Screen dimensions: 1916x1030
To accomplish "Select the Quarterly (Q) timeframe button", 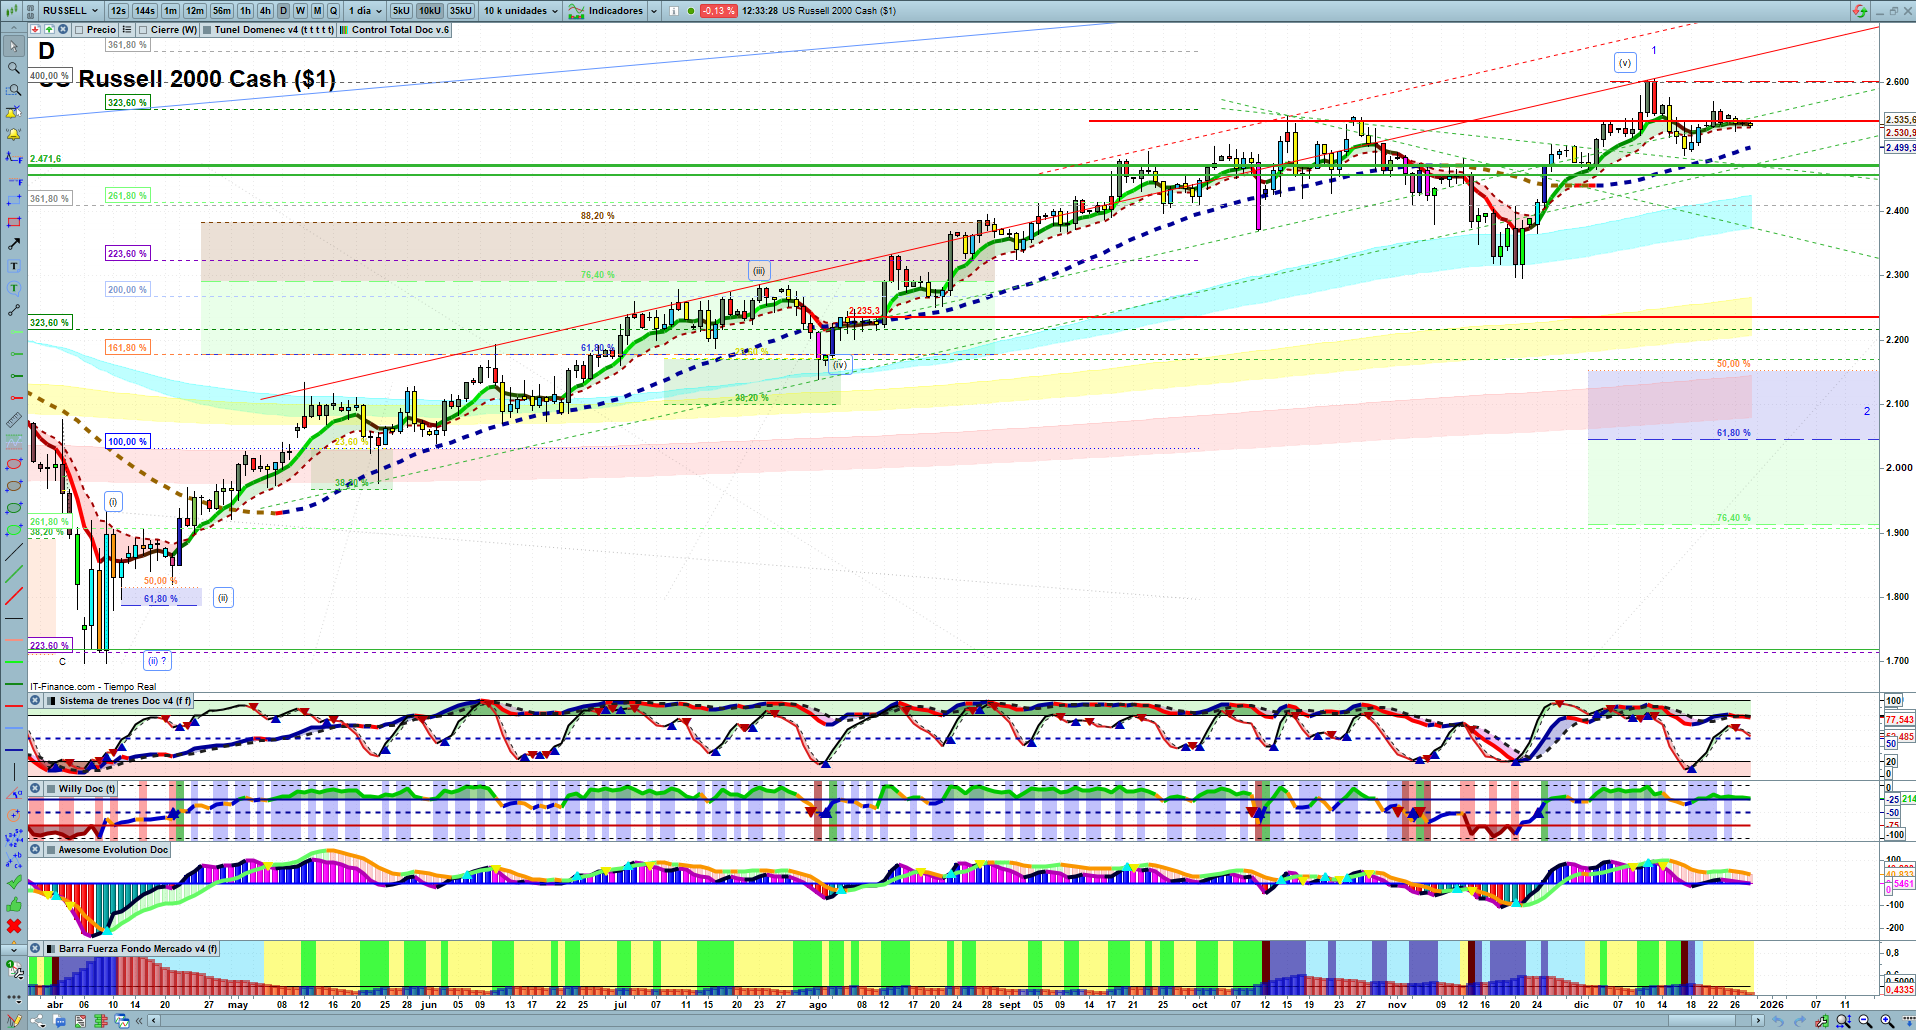I will pos(334,11).
